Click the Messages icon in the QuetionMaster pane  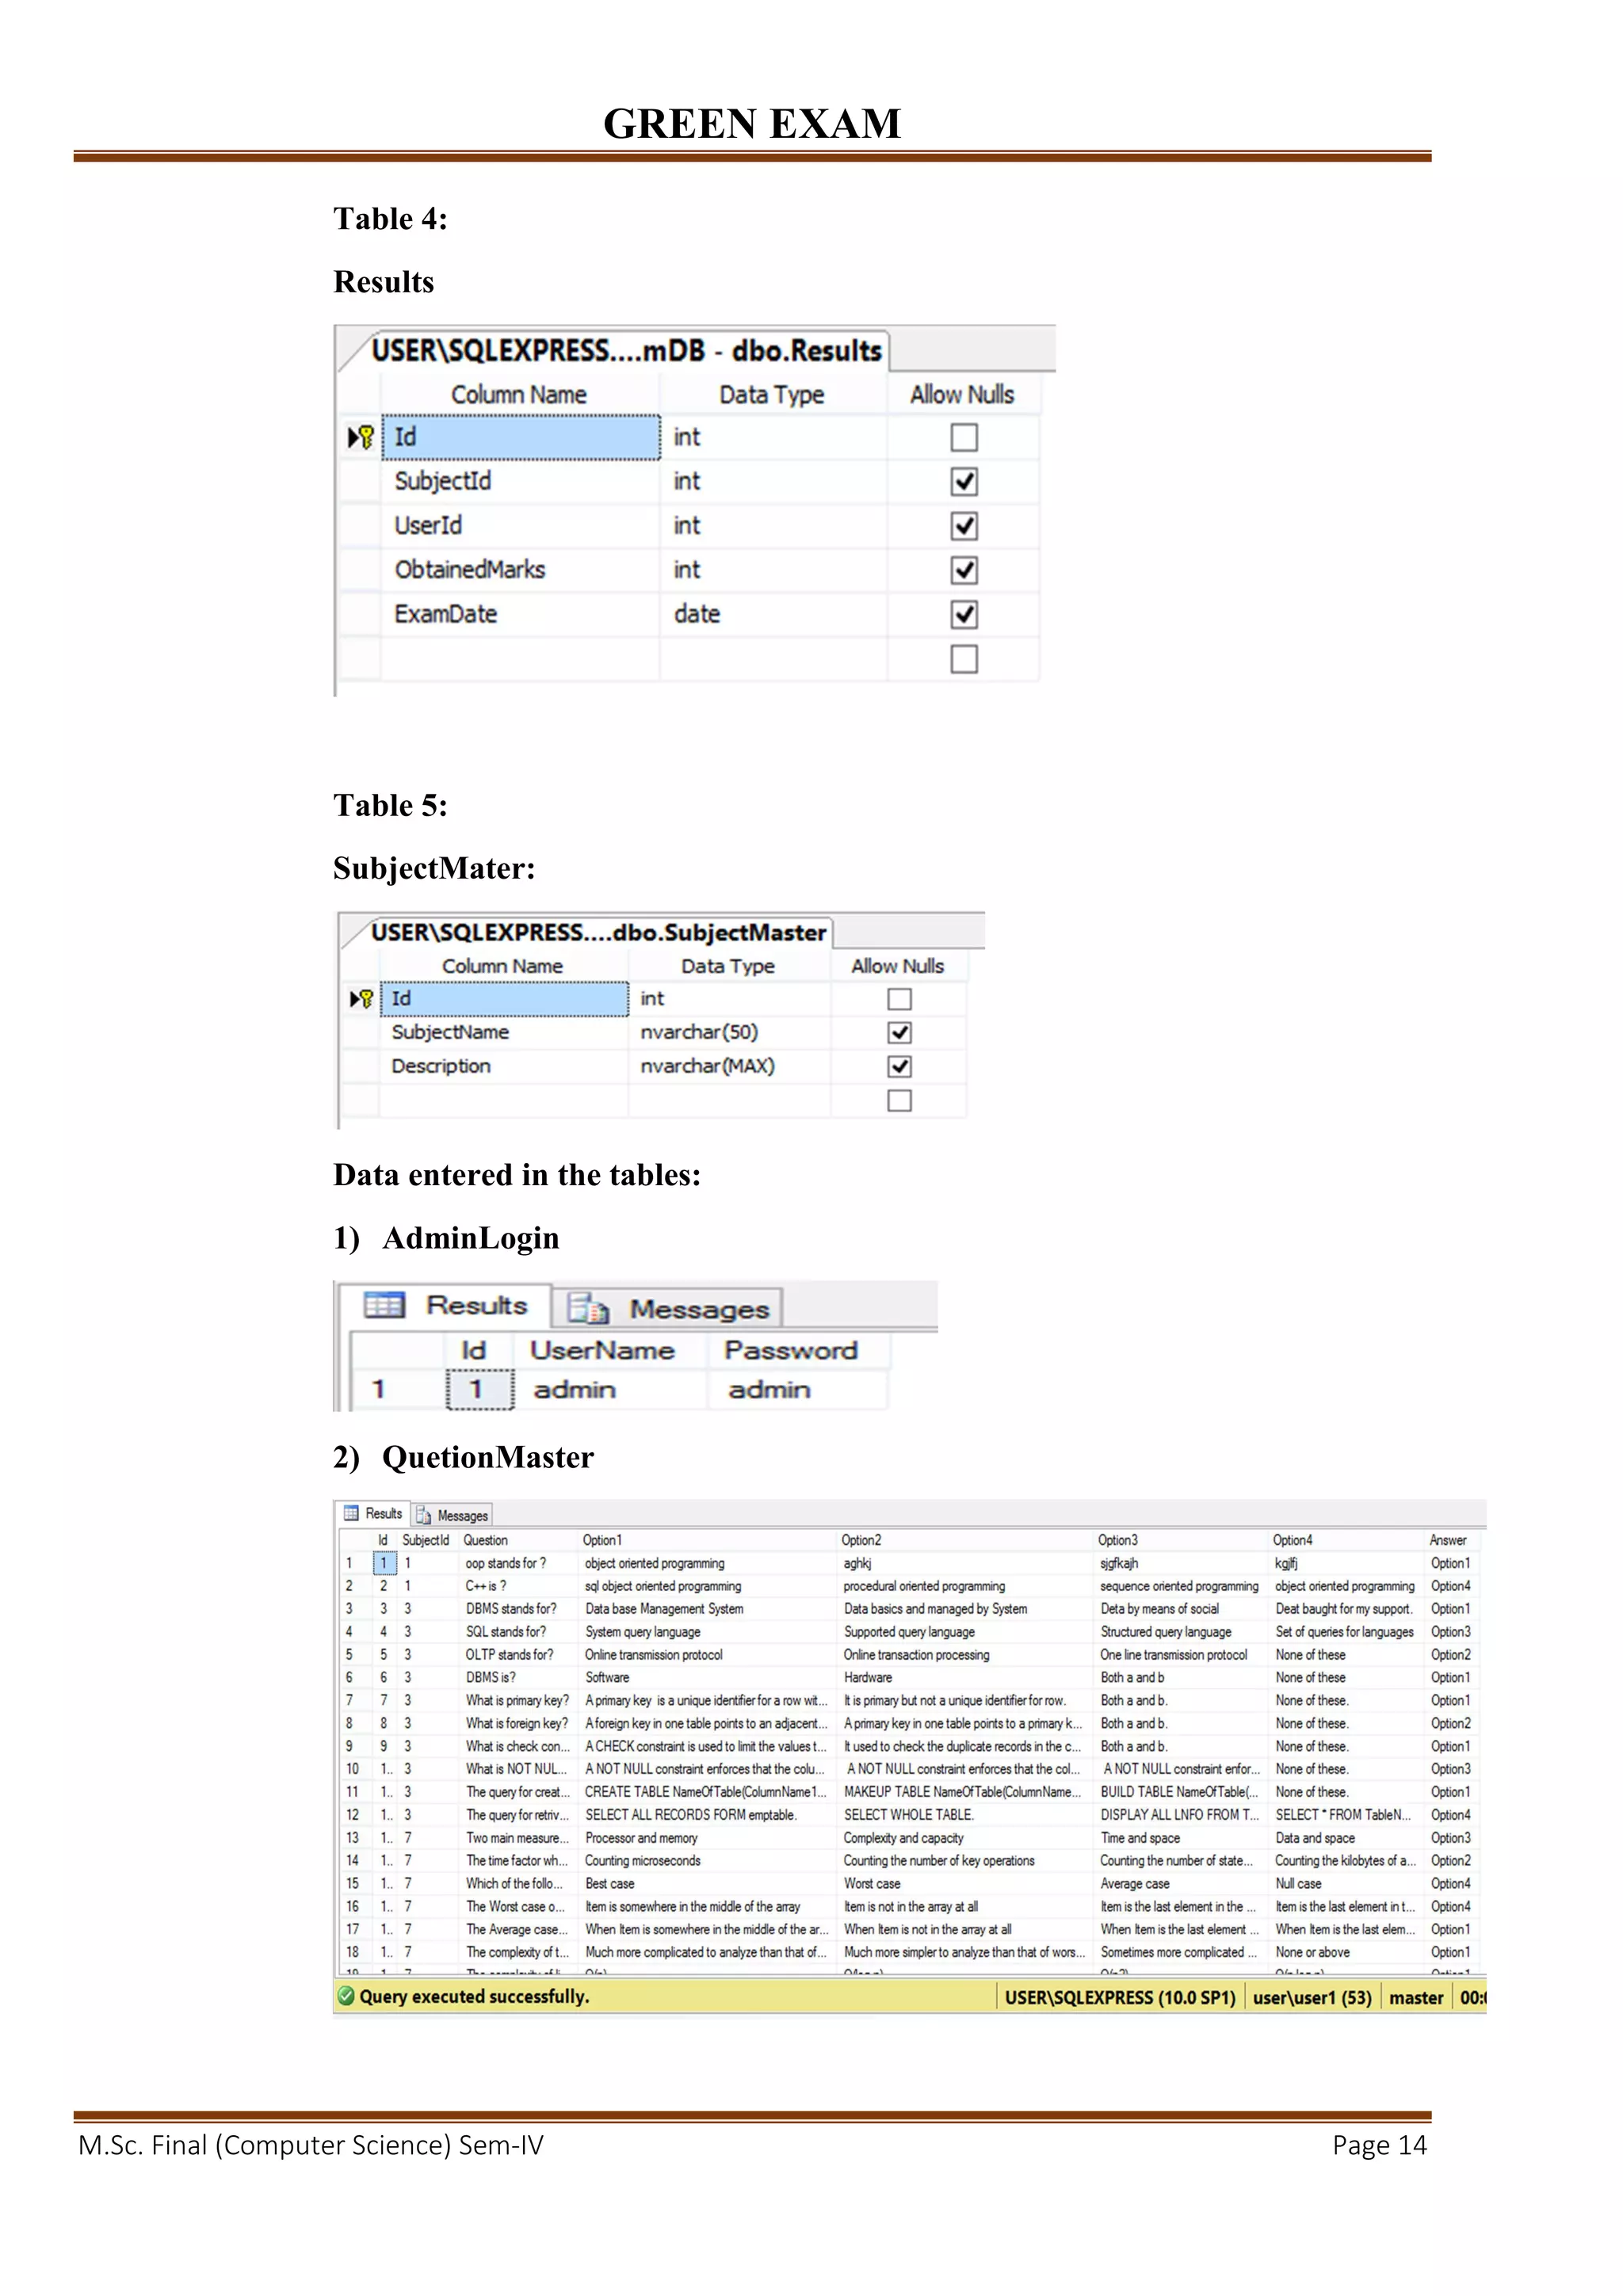[423, 1515]
